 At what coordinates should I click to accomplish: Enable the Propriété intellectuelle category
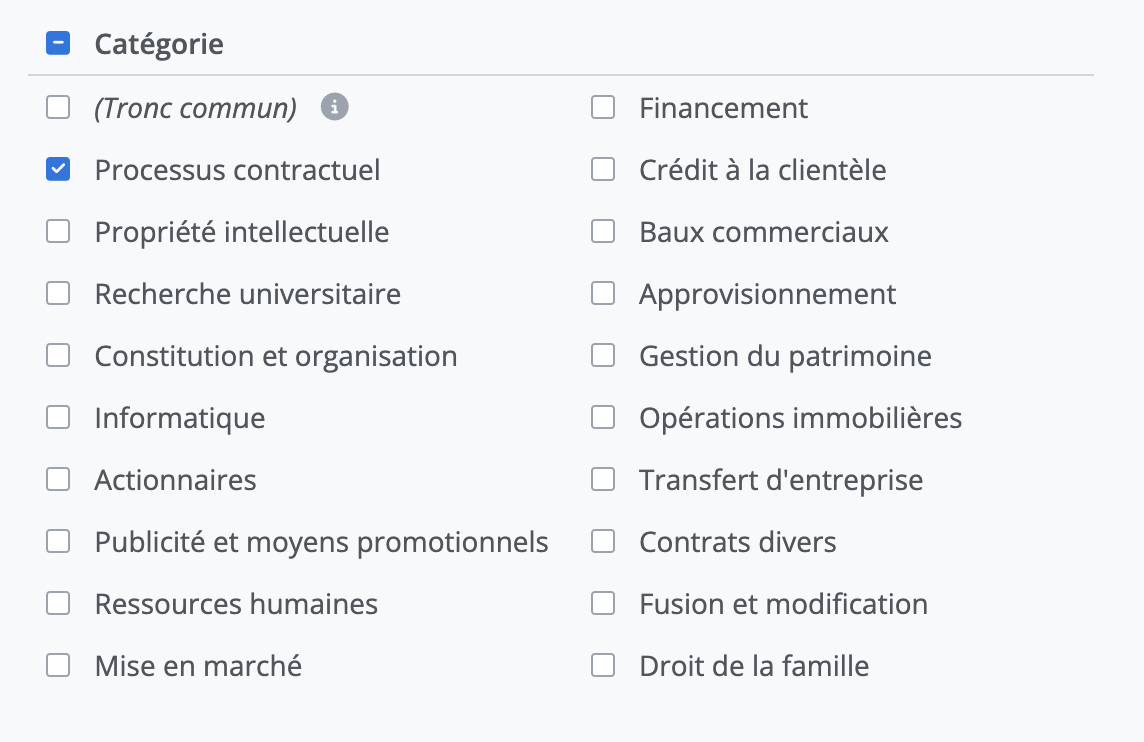click(58, 232)
